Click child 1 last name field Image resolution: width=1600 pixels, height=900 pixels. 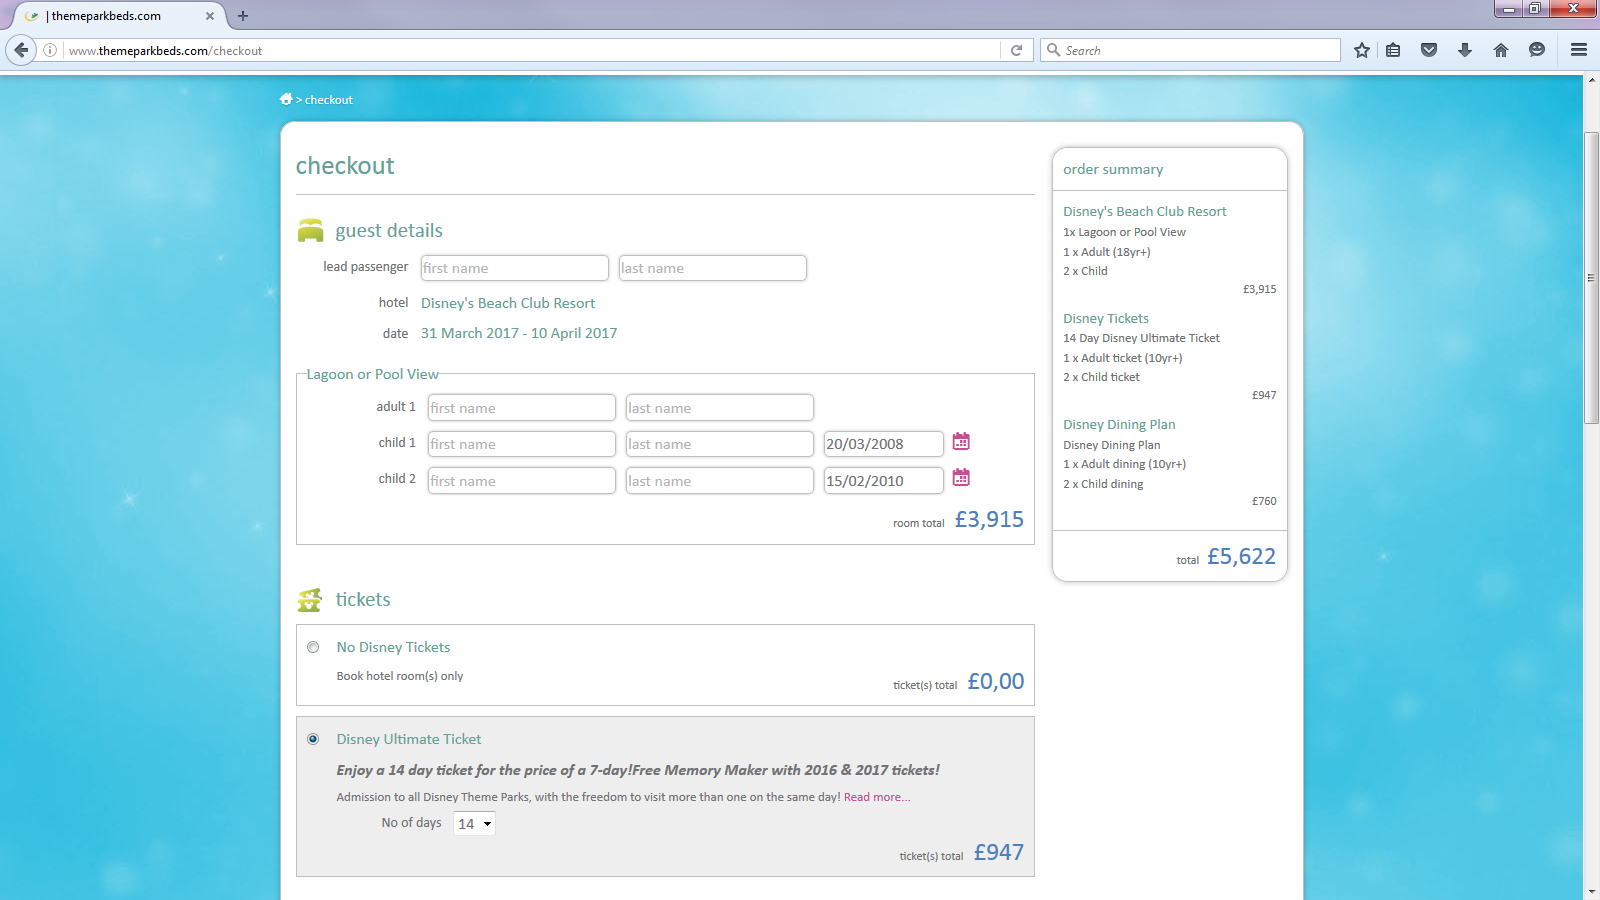(719, 444)
